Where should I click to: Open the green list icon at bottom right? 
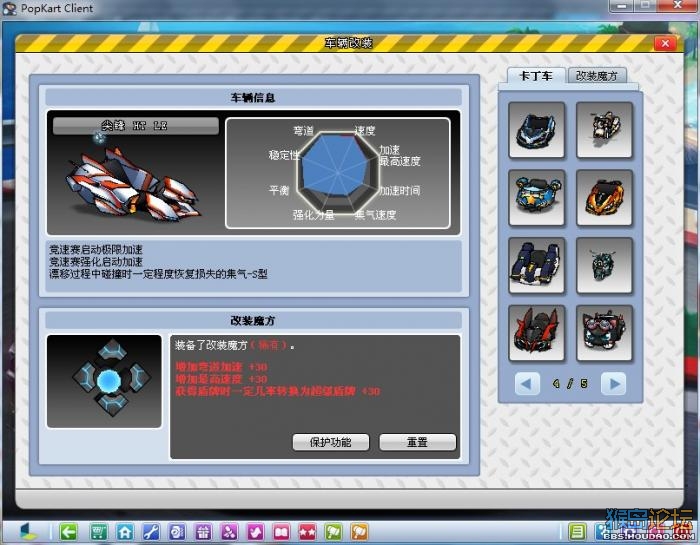(577, 532)
